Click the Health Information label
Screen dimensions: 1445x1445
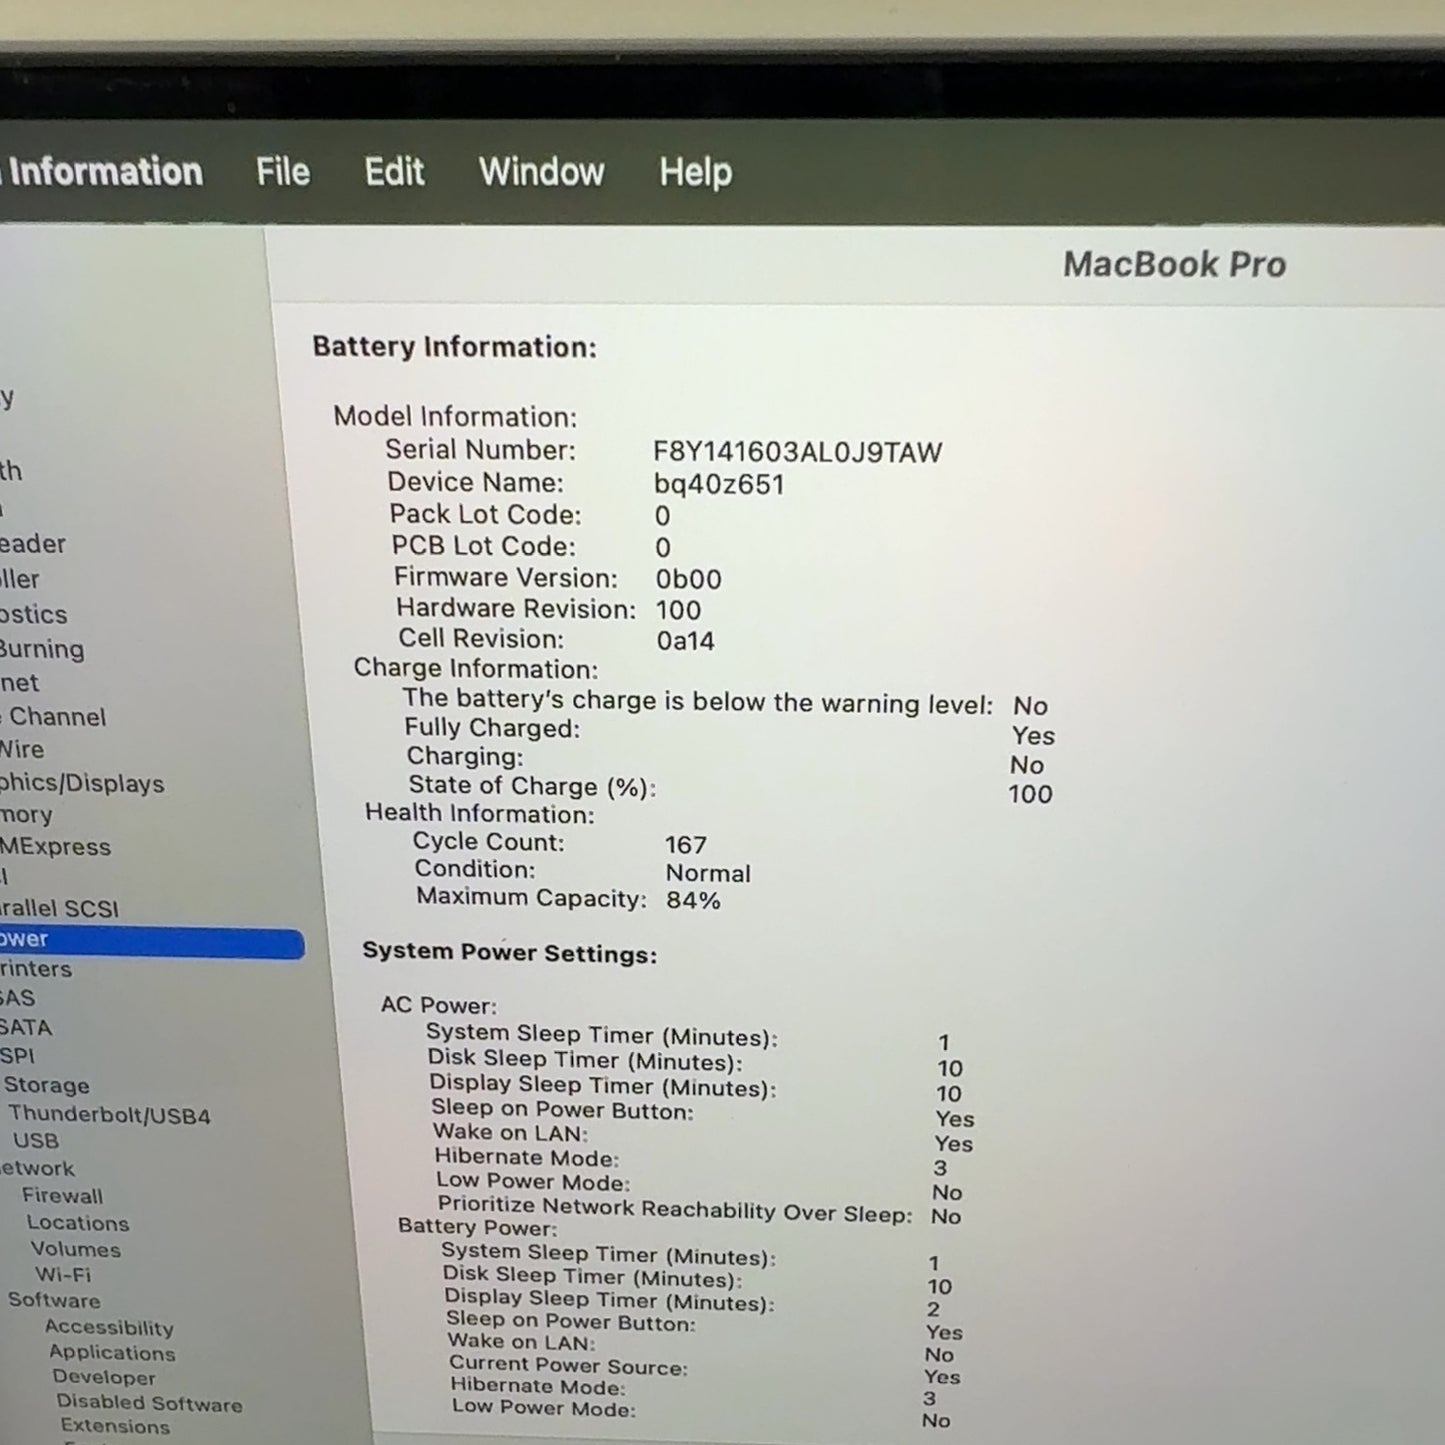pyautogui.click(x=479, y=814)
